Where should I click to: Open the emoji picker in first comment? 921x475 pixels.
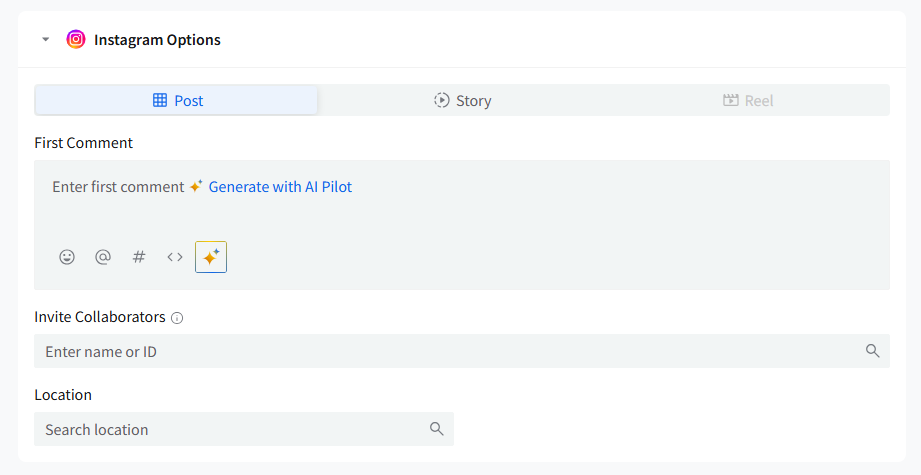click(67, 257)
